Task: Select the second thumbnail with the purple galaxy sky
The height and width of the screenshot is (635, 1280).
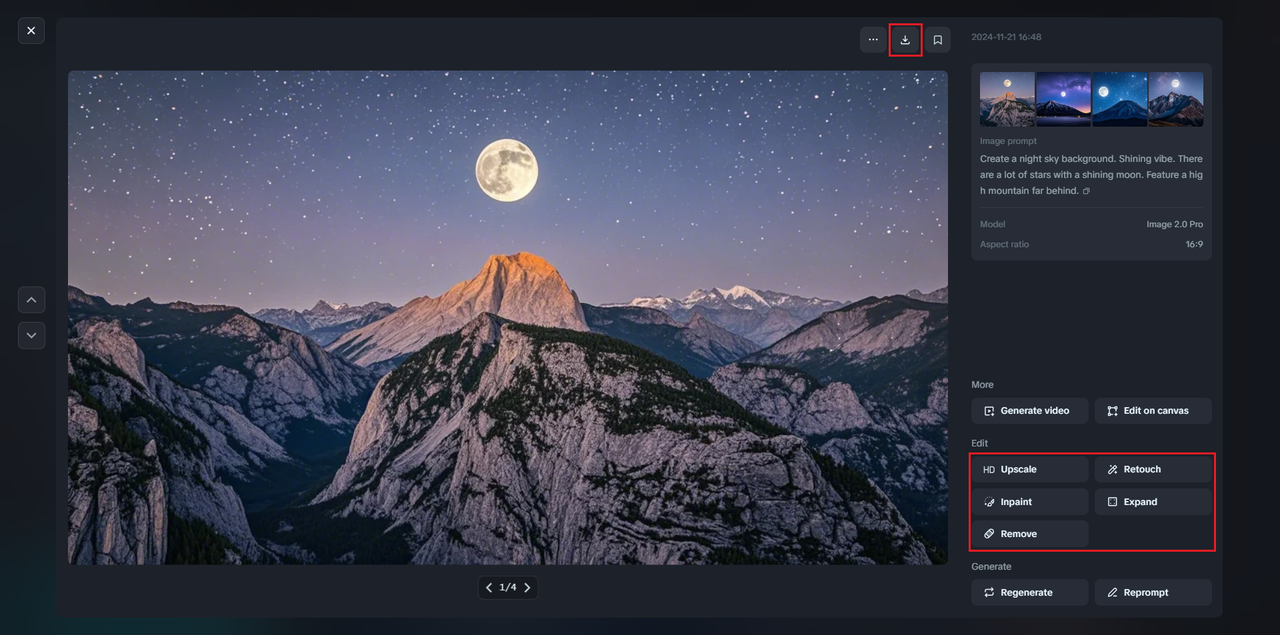Action: click(1063, 99)
